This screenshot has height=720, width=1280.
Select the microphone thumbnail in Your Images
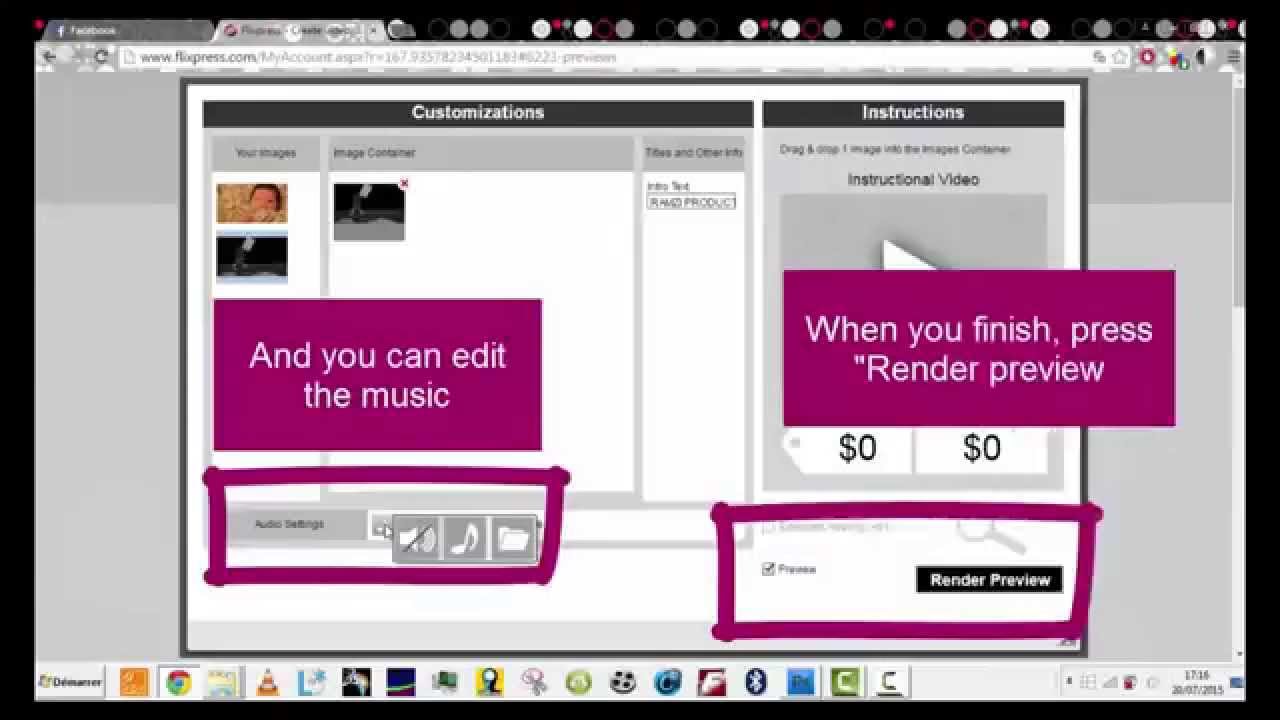click(252, 257)
